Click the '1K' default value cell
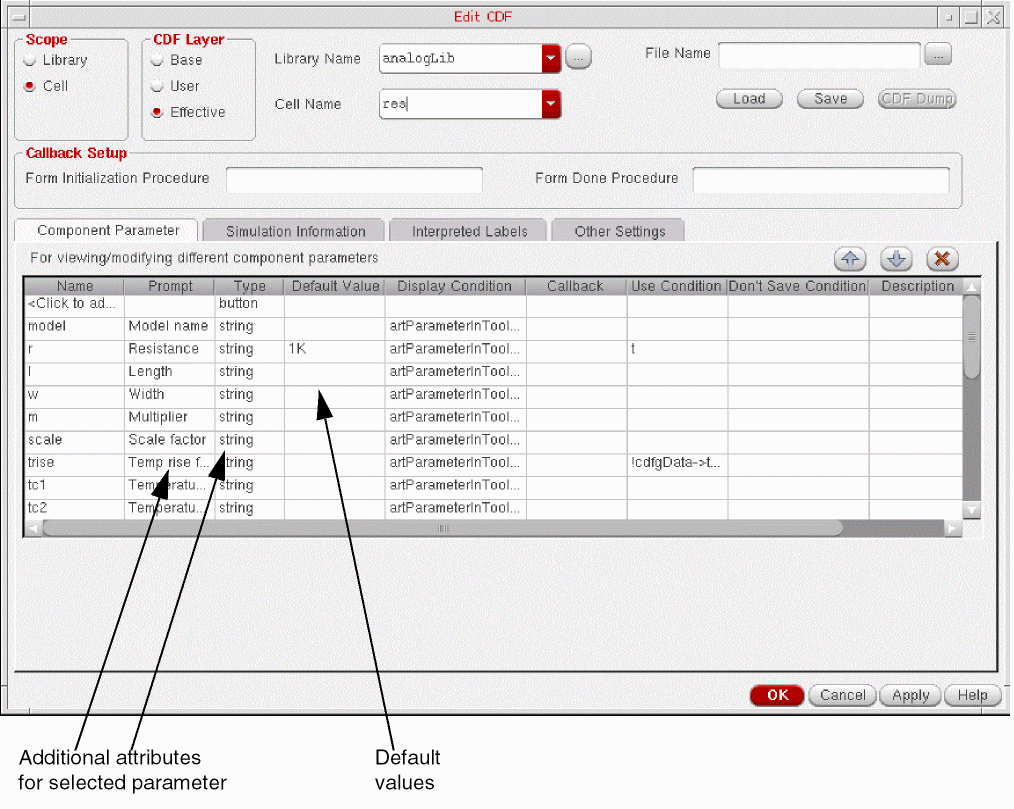 [334, 349]
